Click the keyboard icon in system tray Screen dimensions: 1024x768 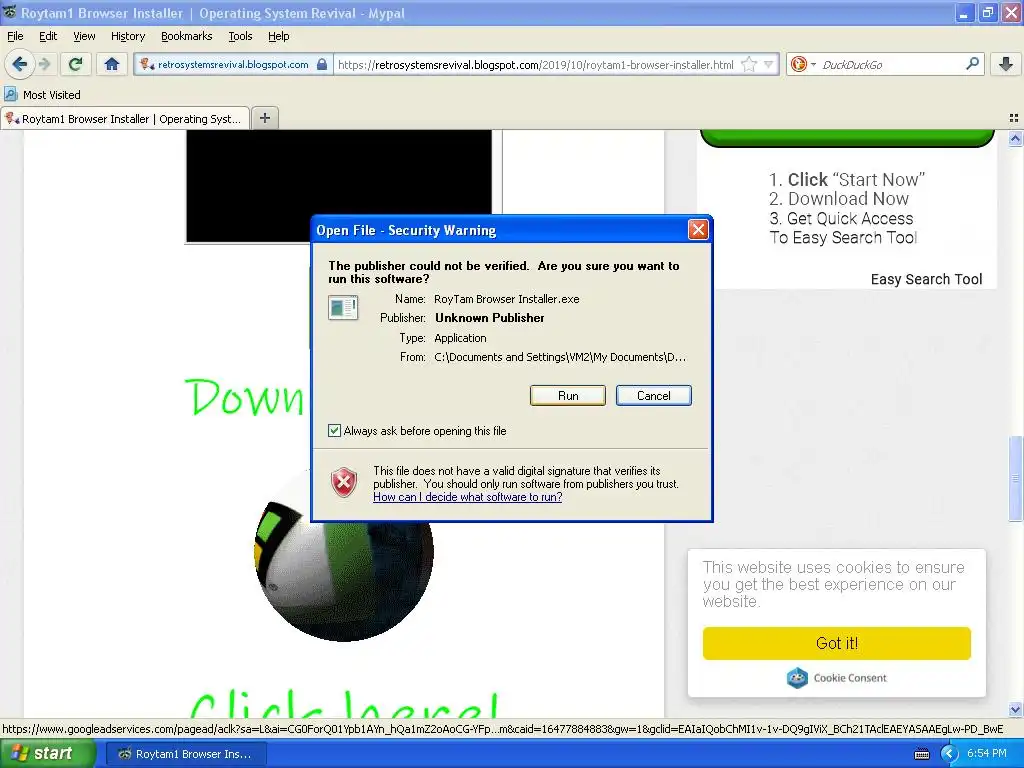coord(921,754)
